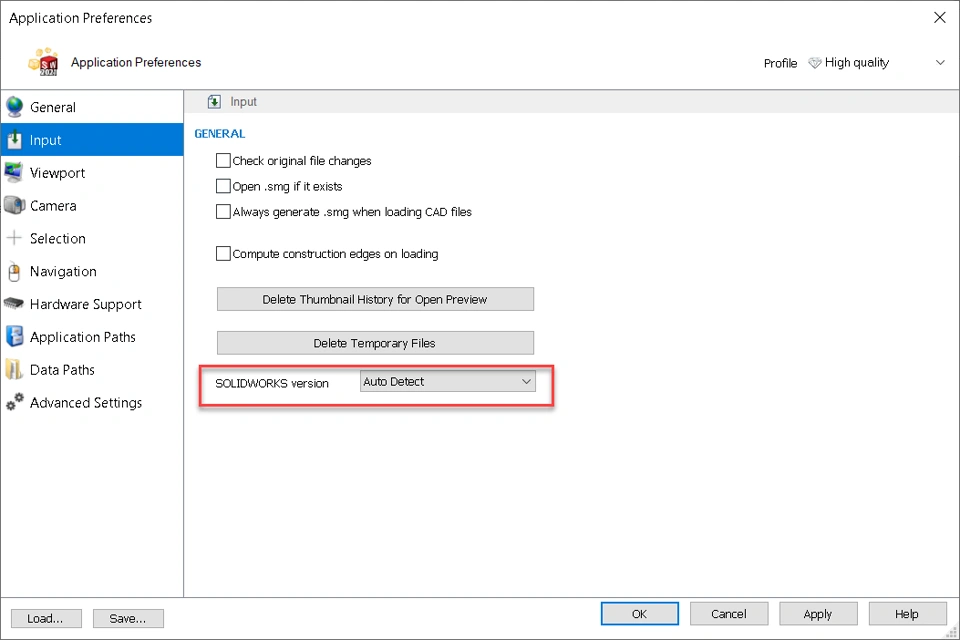Click the Advanced Settings gears icon

point(14,403)
